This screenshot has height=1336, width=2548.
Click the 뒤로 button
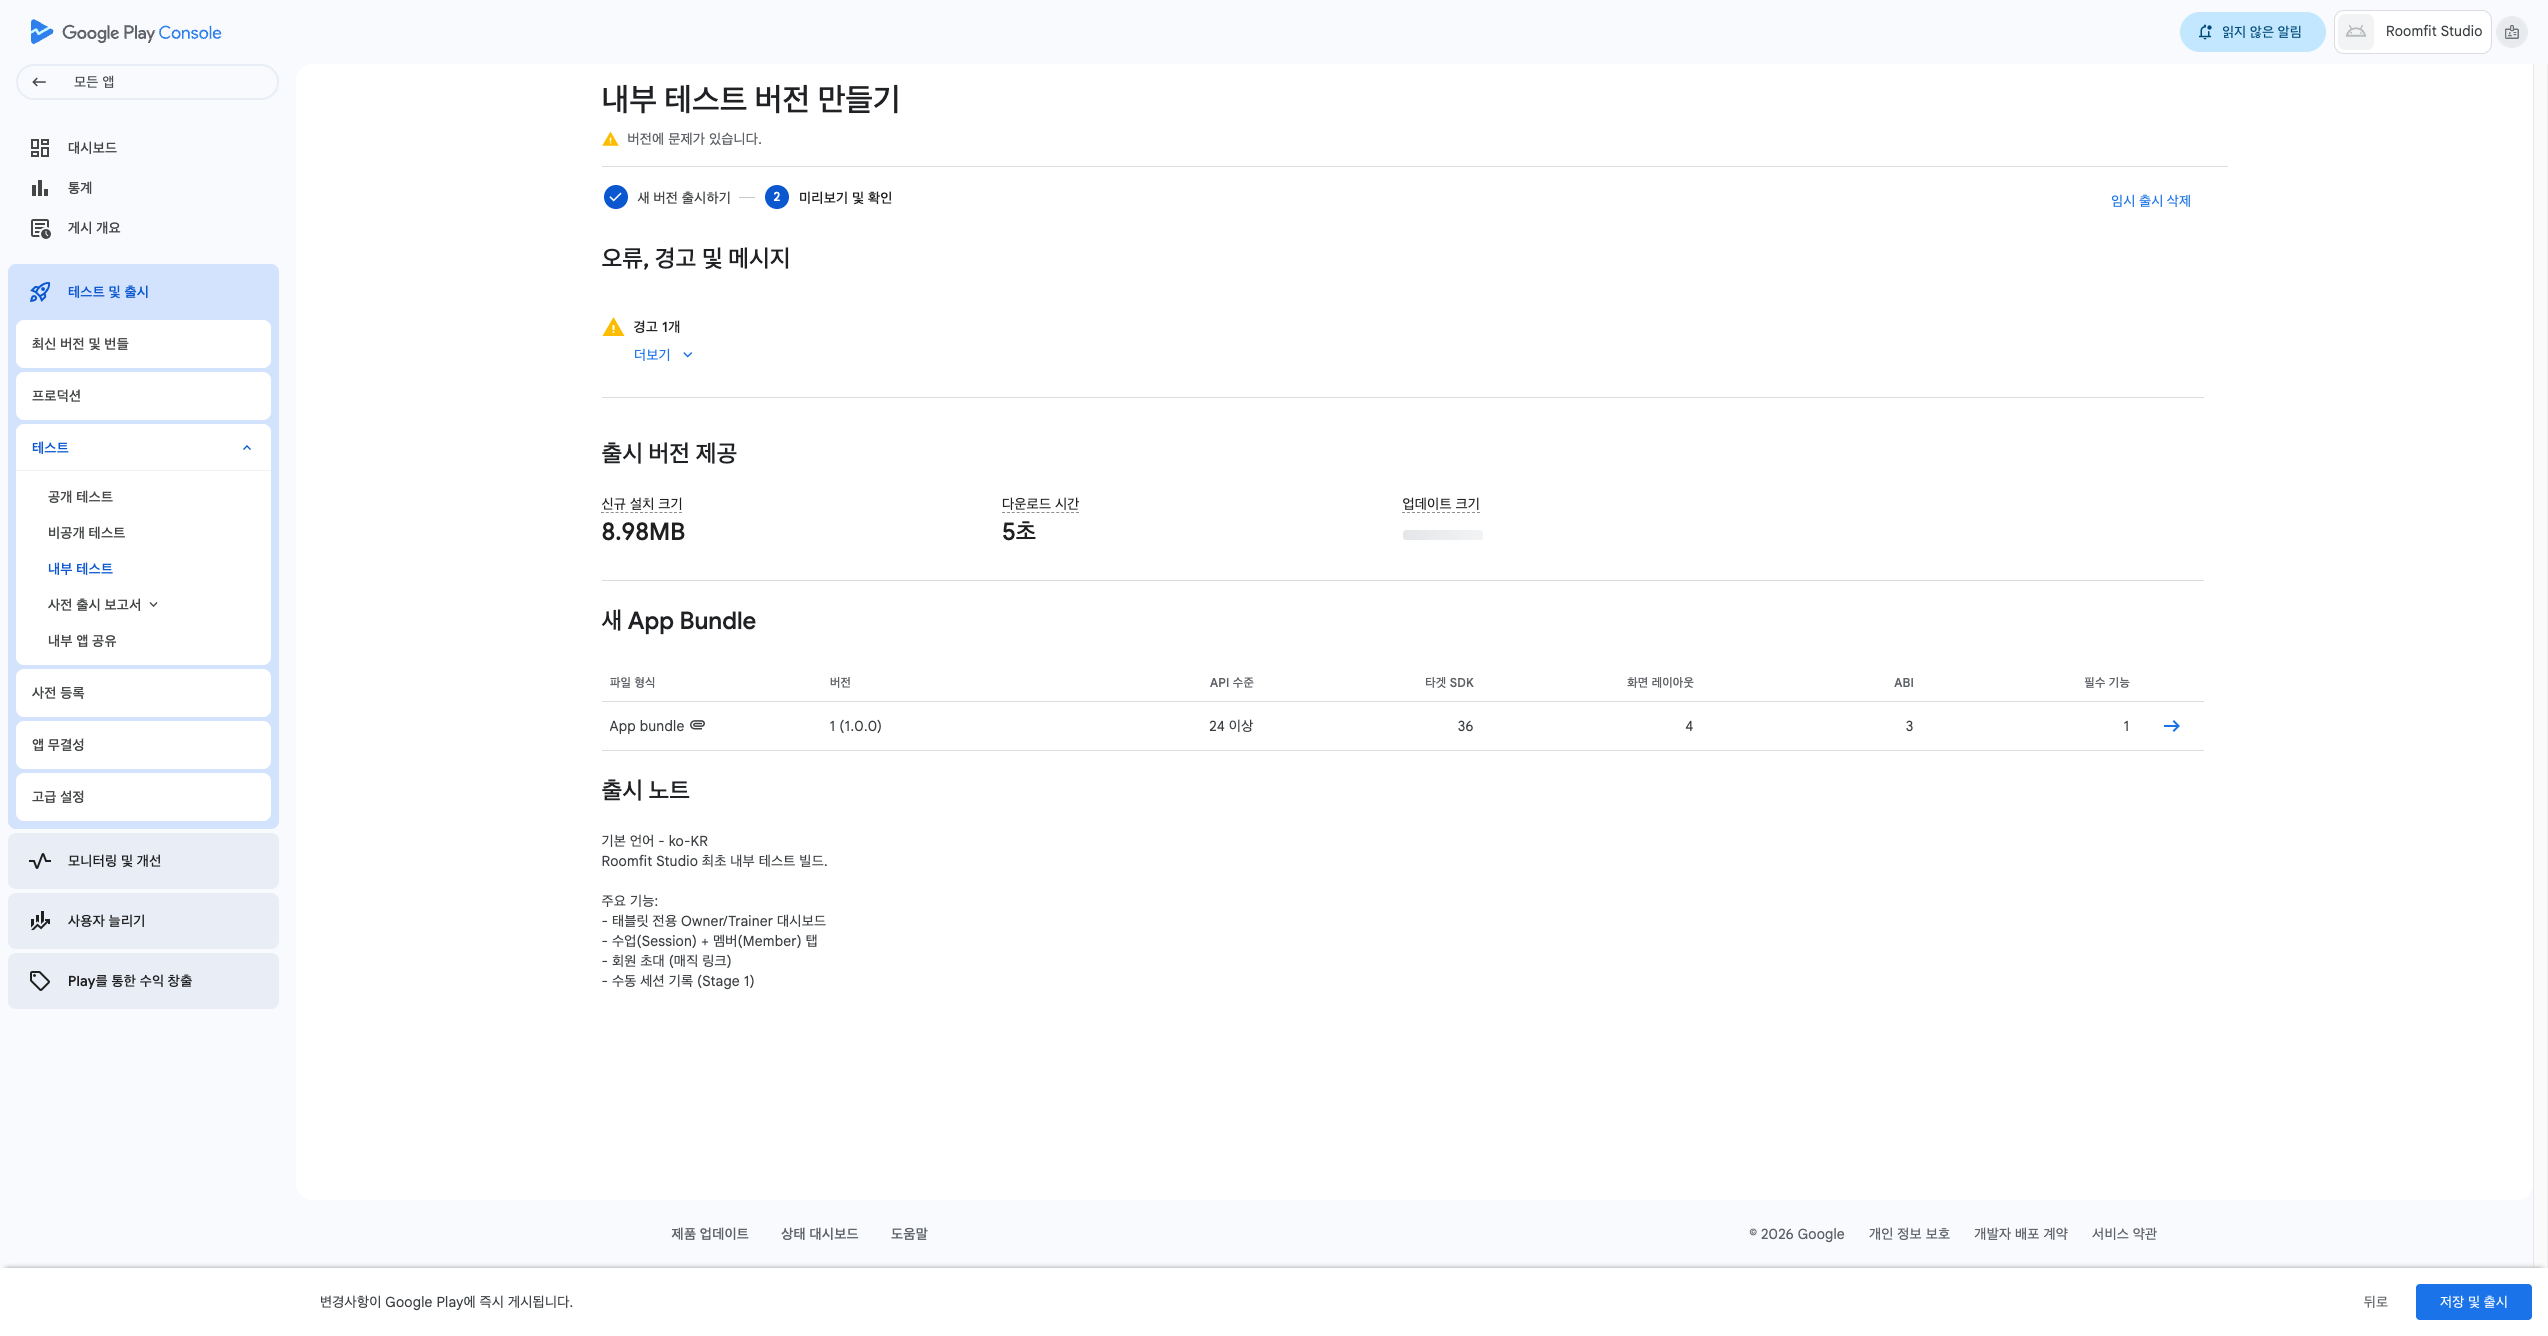[x=2375, y=1302]
